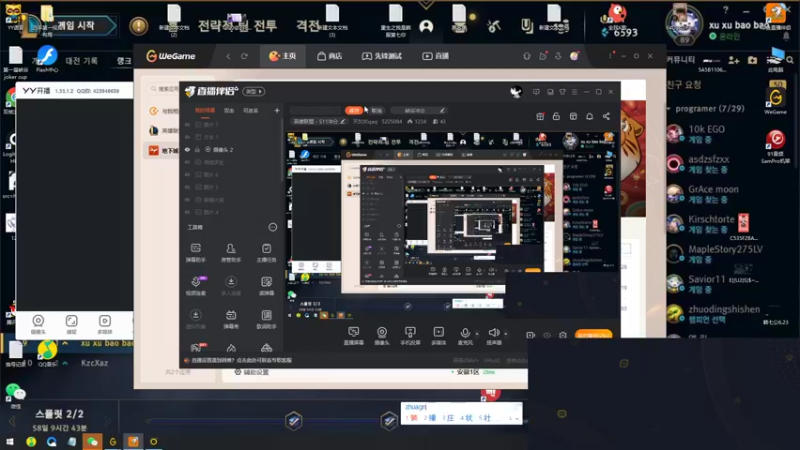
Task: Click the WeGame search field
Action: (x=164, y=89)
